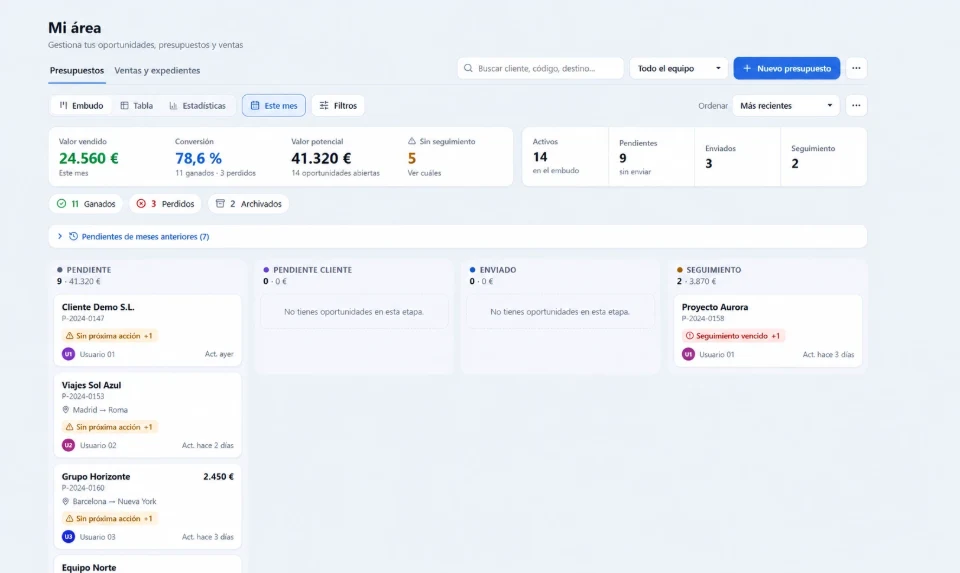Click the PENDIENTE CLIENTE column header

click(312, 269)
